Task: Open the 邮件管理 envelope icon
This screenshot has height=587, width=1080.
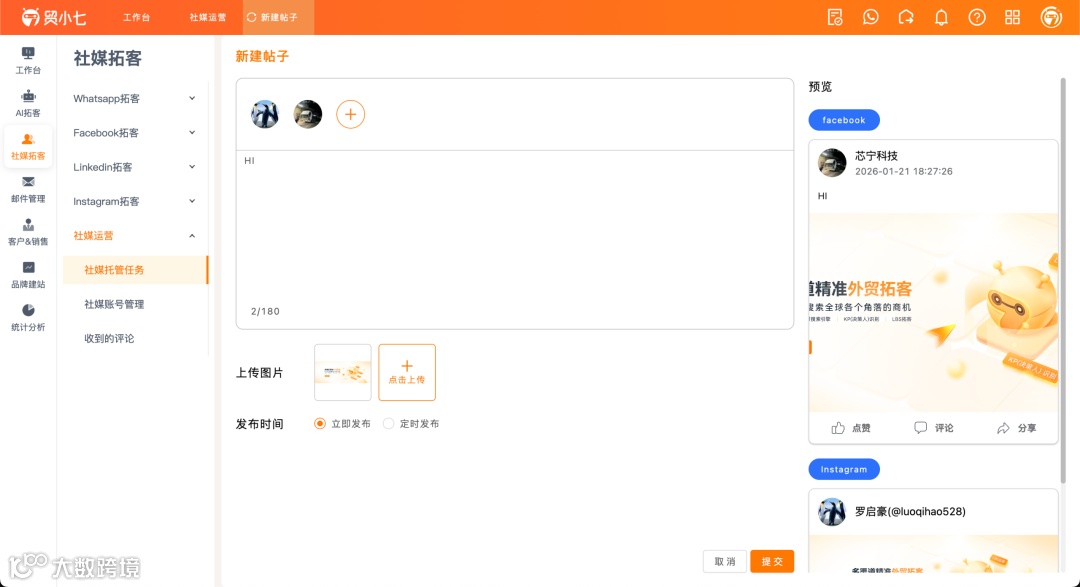Action: pyautogui.click(x=28, y=182)
